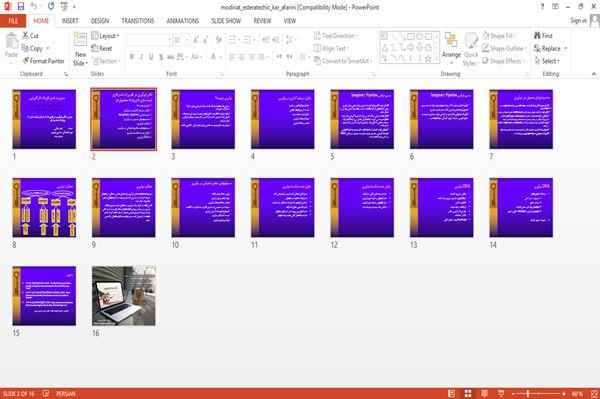Open the Shape Fill dropdown
This screenshot has width=600, height=399.
coord(500,36)
